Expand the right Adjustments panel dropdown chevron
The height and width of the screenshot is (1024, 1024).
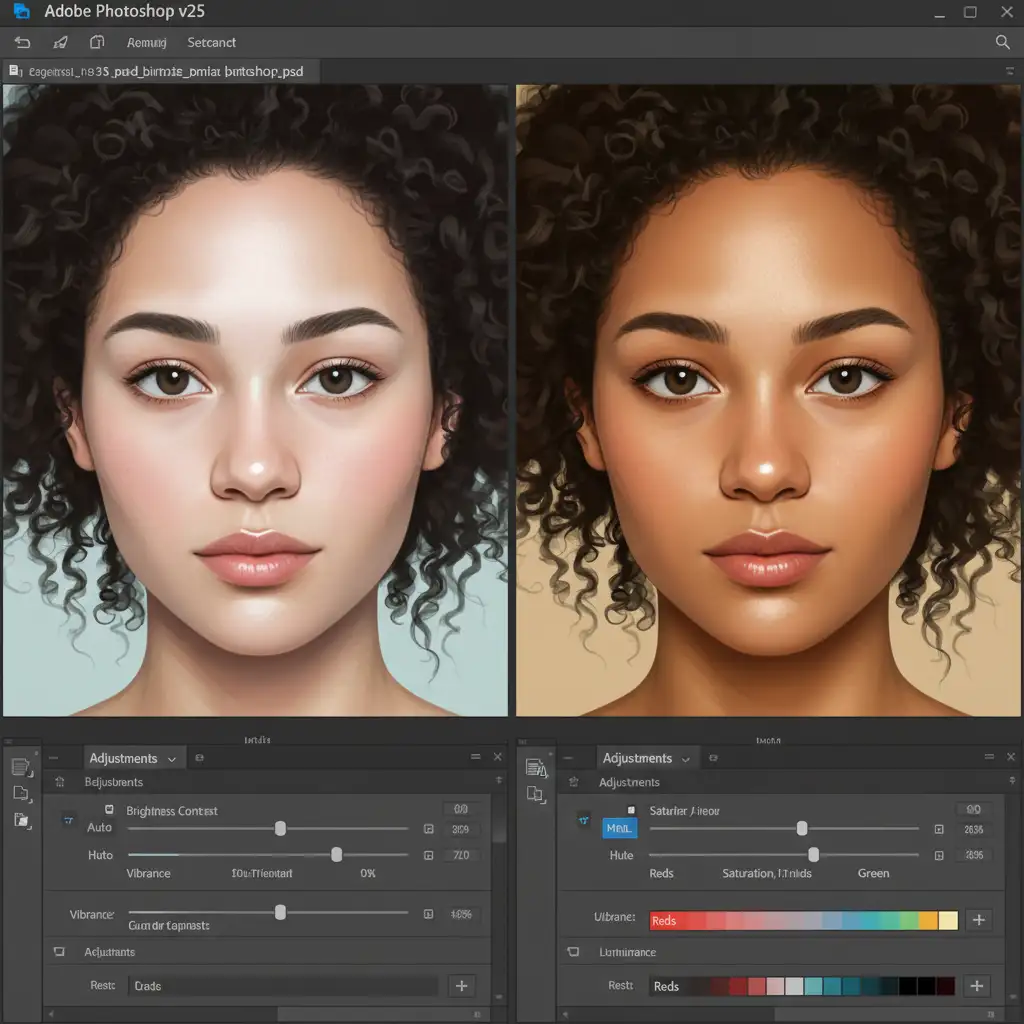(x=686, y=759)
